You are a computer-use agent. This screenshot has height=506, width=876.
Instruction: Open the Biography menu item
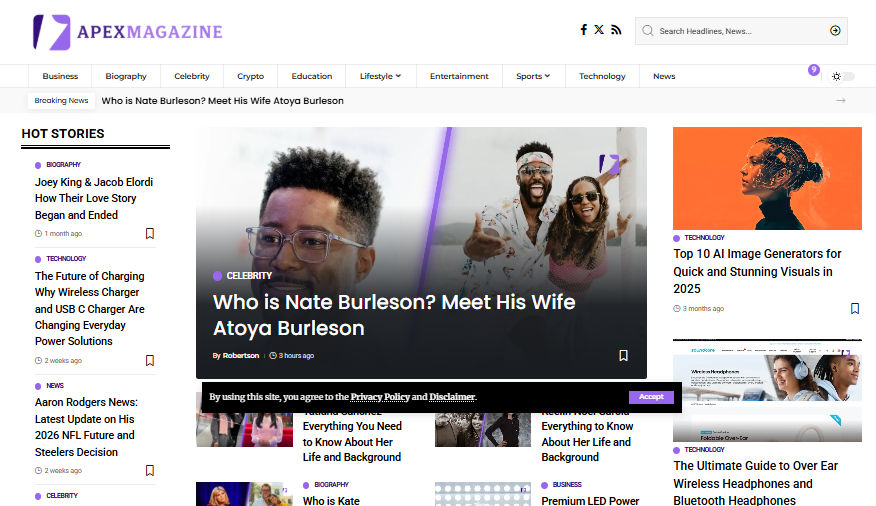(126, 76)
